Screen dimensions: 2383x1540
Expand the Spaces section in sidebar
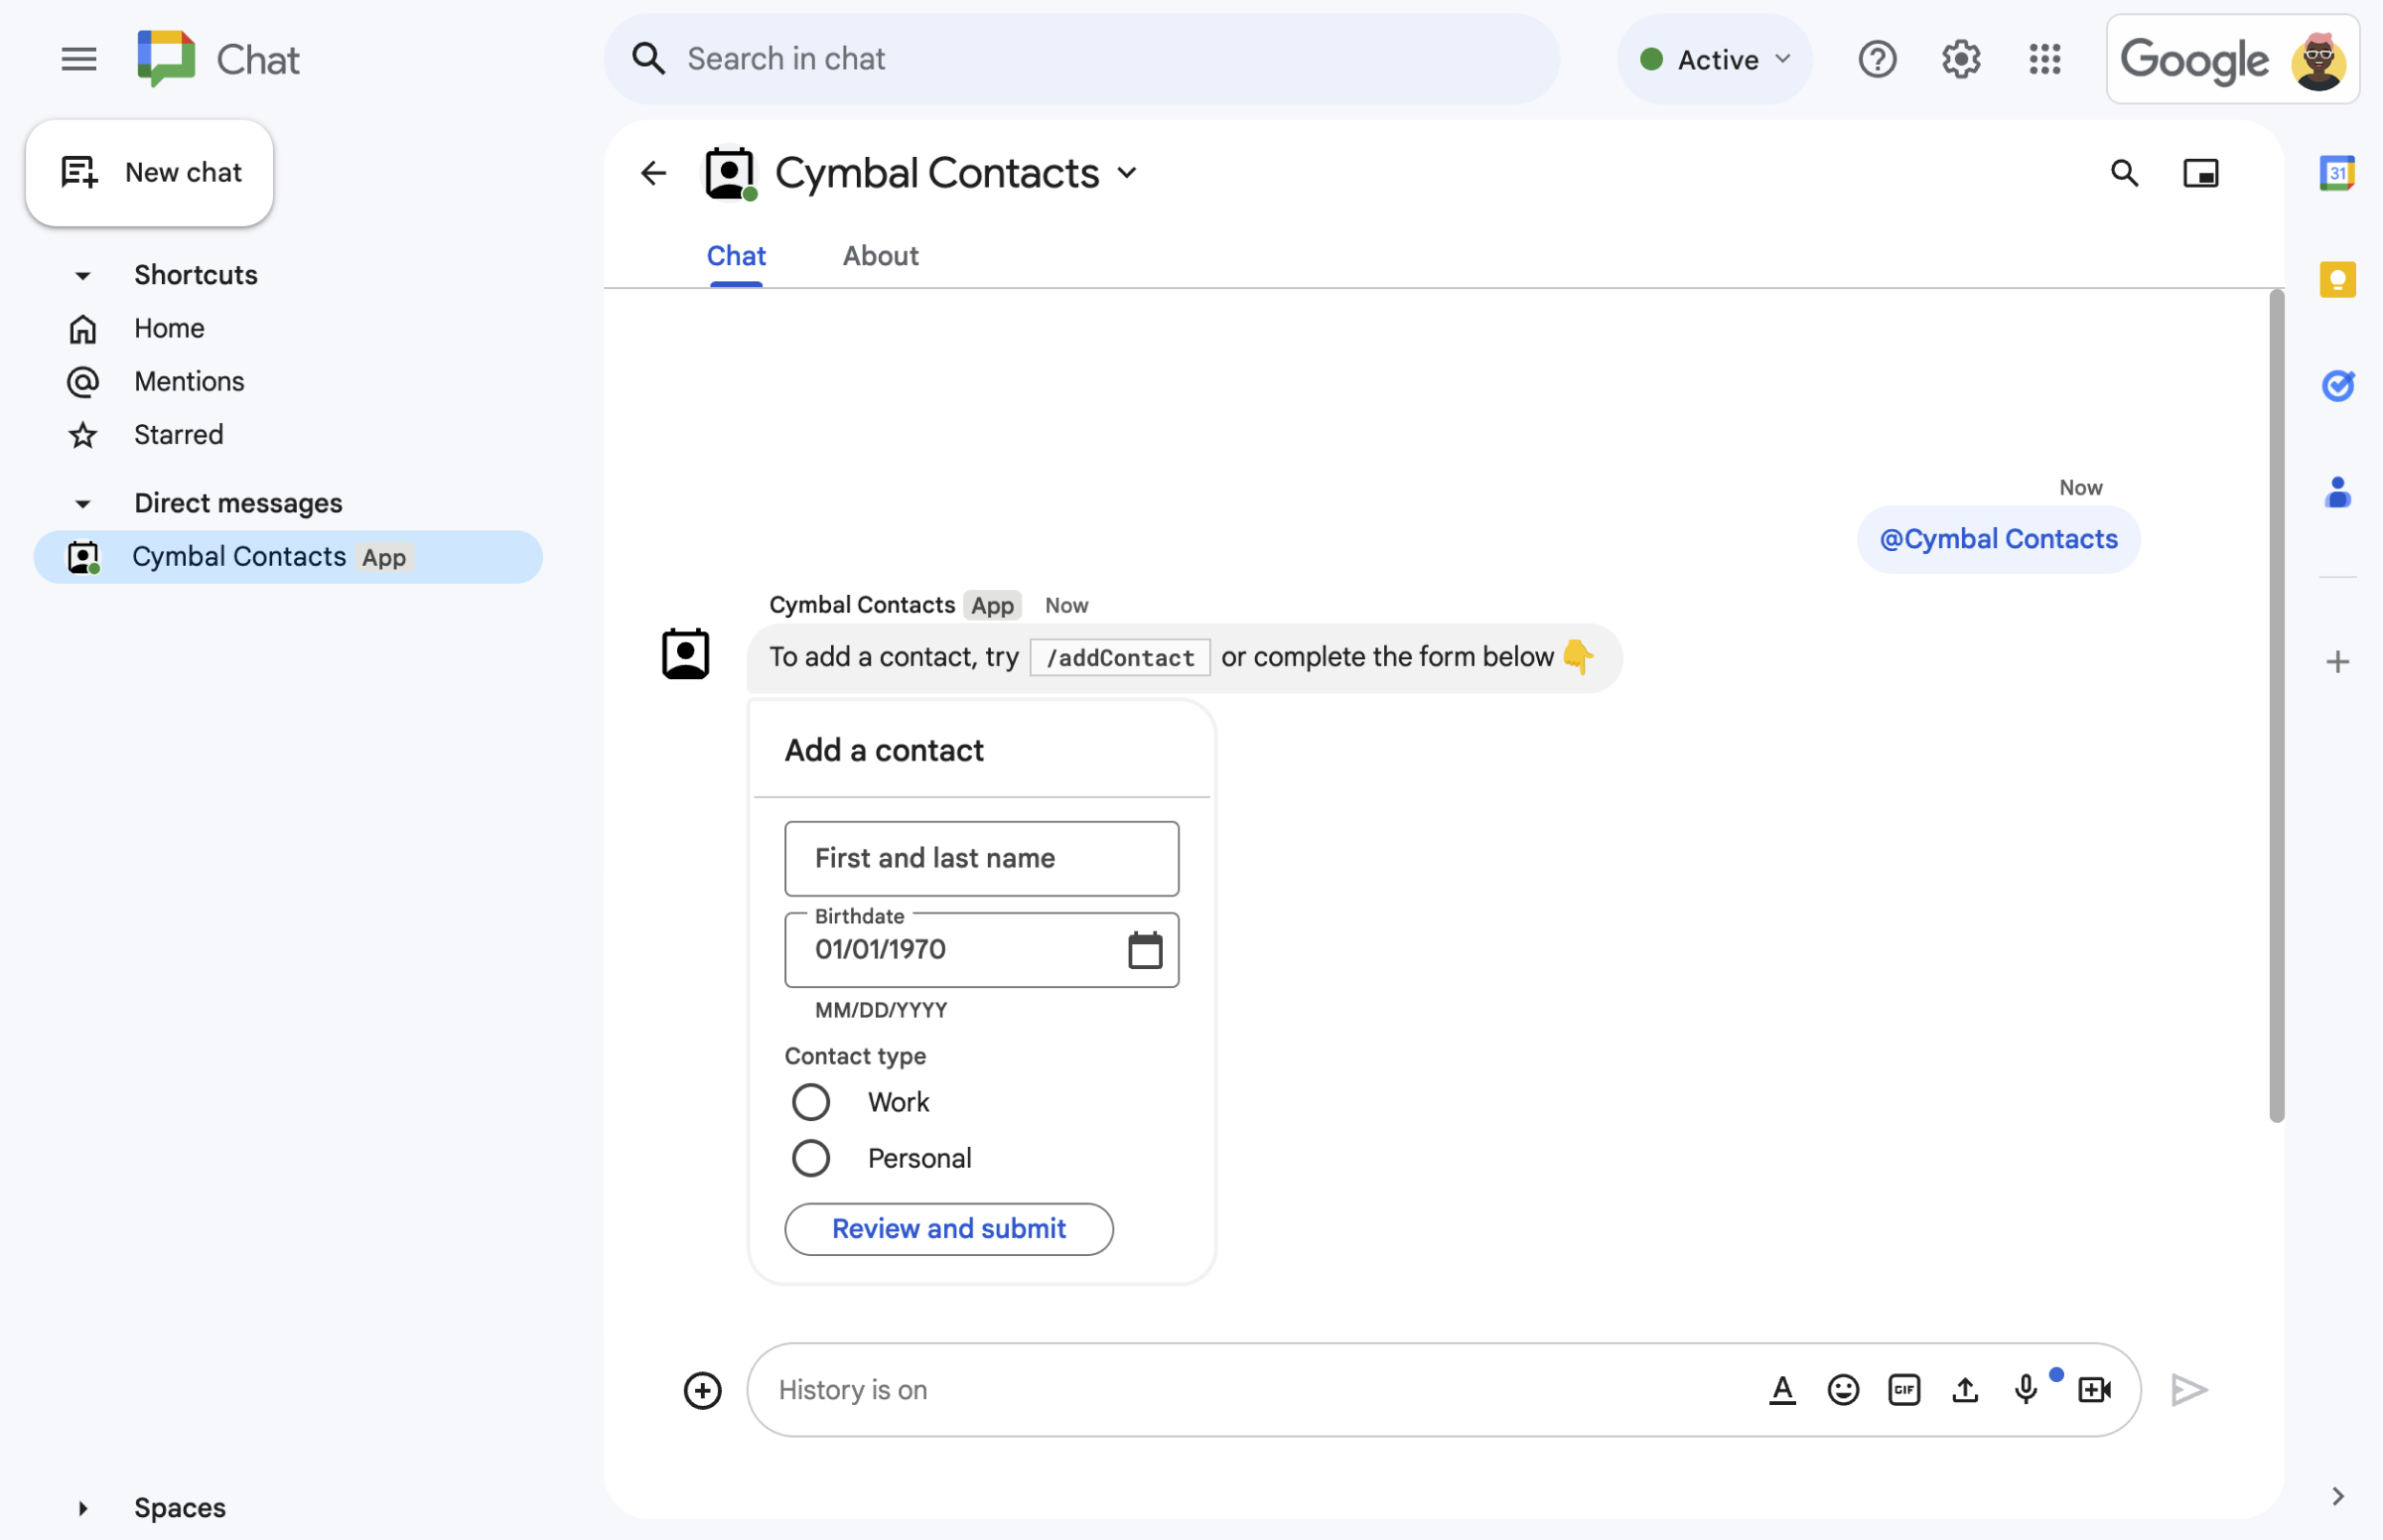(x=81, y=1505)
